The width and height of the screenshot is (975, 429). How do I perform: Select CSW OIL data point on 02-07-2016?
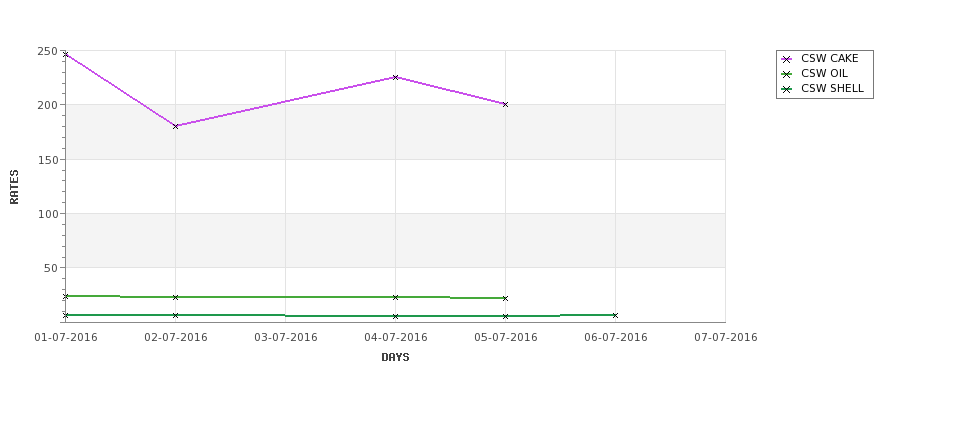click(x=175, y=297)
